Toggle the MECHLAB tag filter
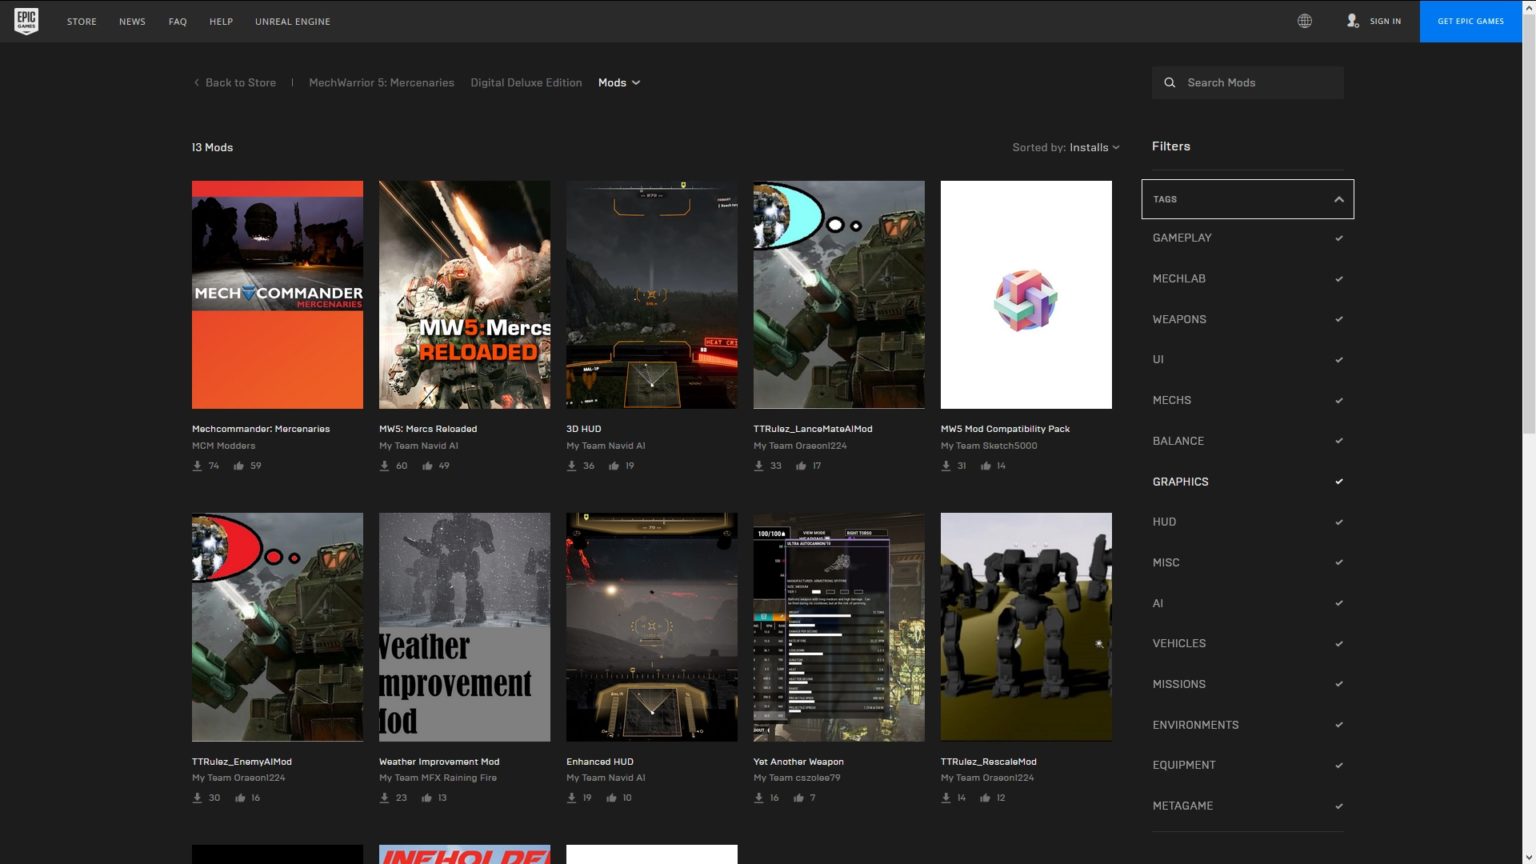 pos(1248,279)
